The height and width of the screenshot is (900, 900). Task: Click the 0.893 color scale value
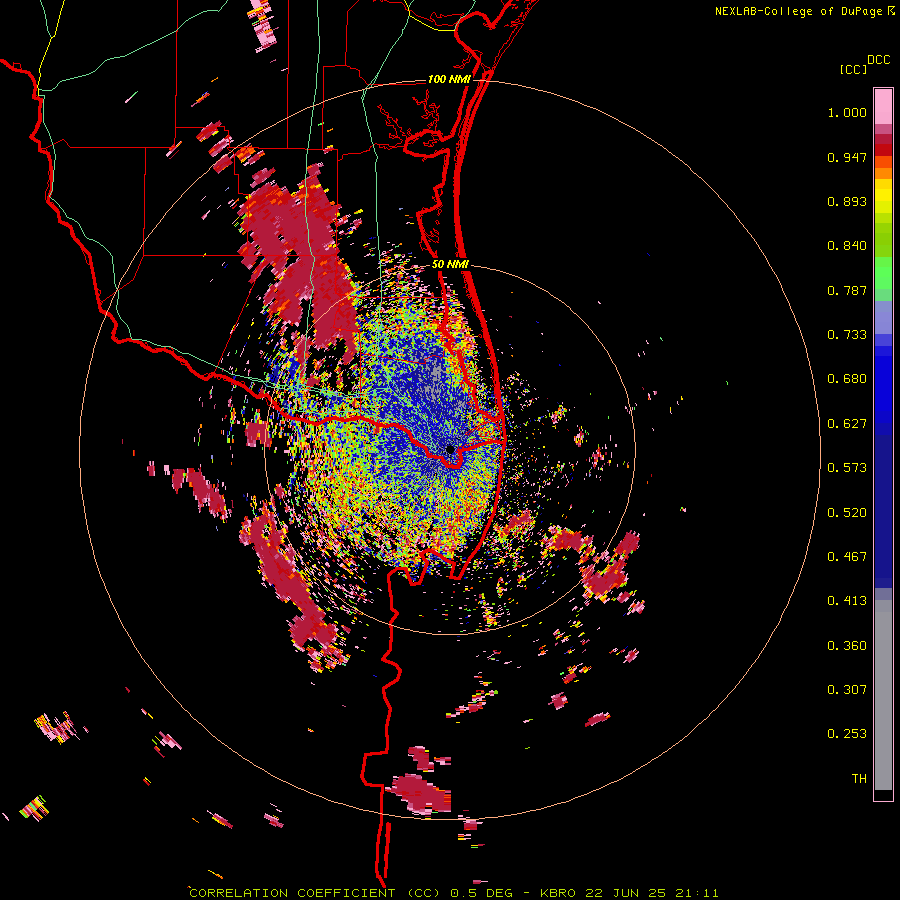[x=847, y=201]
